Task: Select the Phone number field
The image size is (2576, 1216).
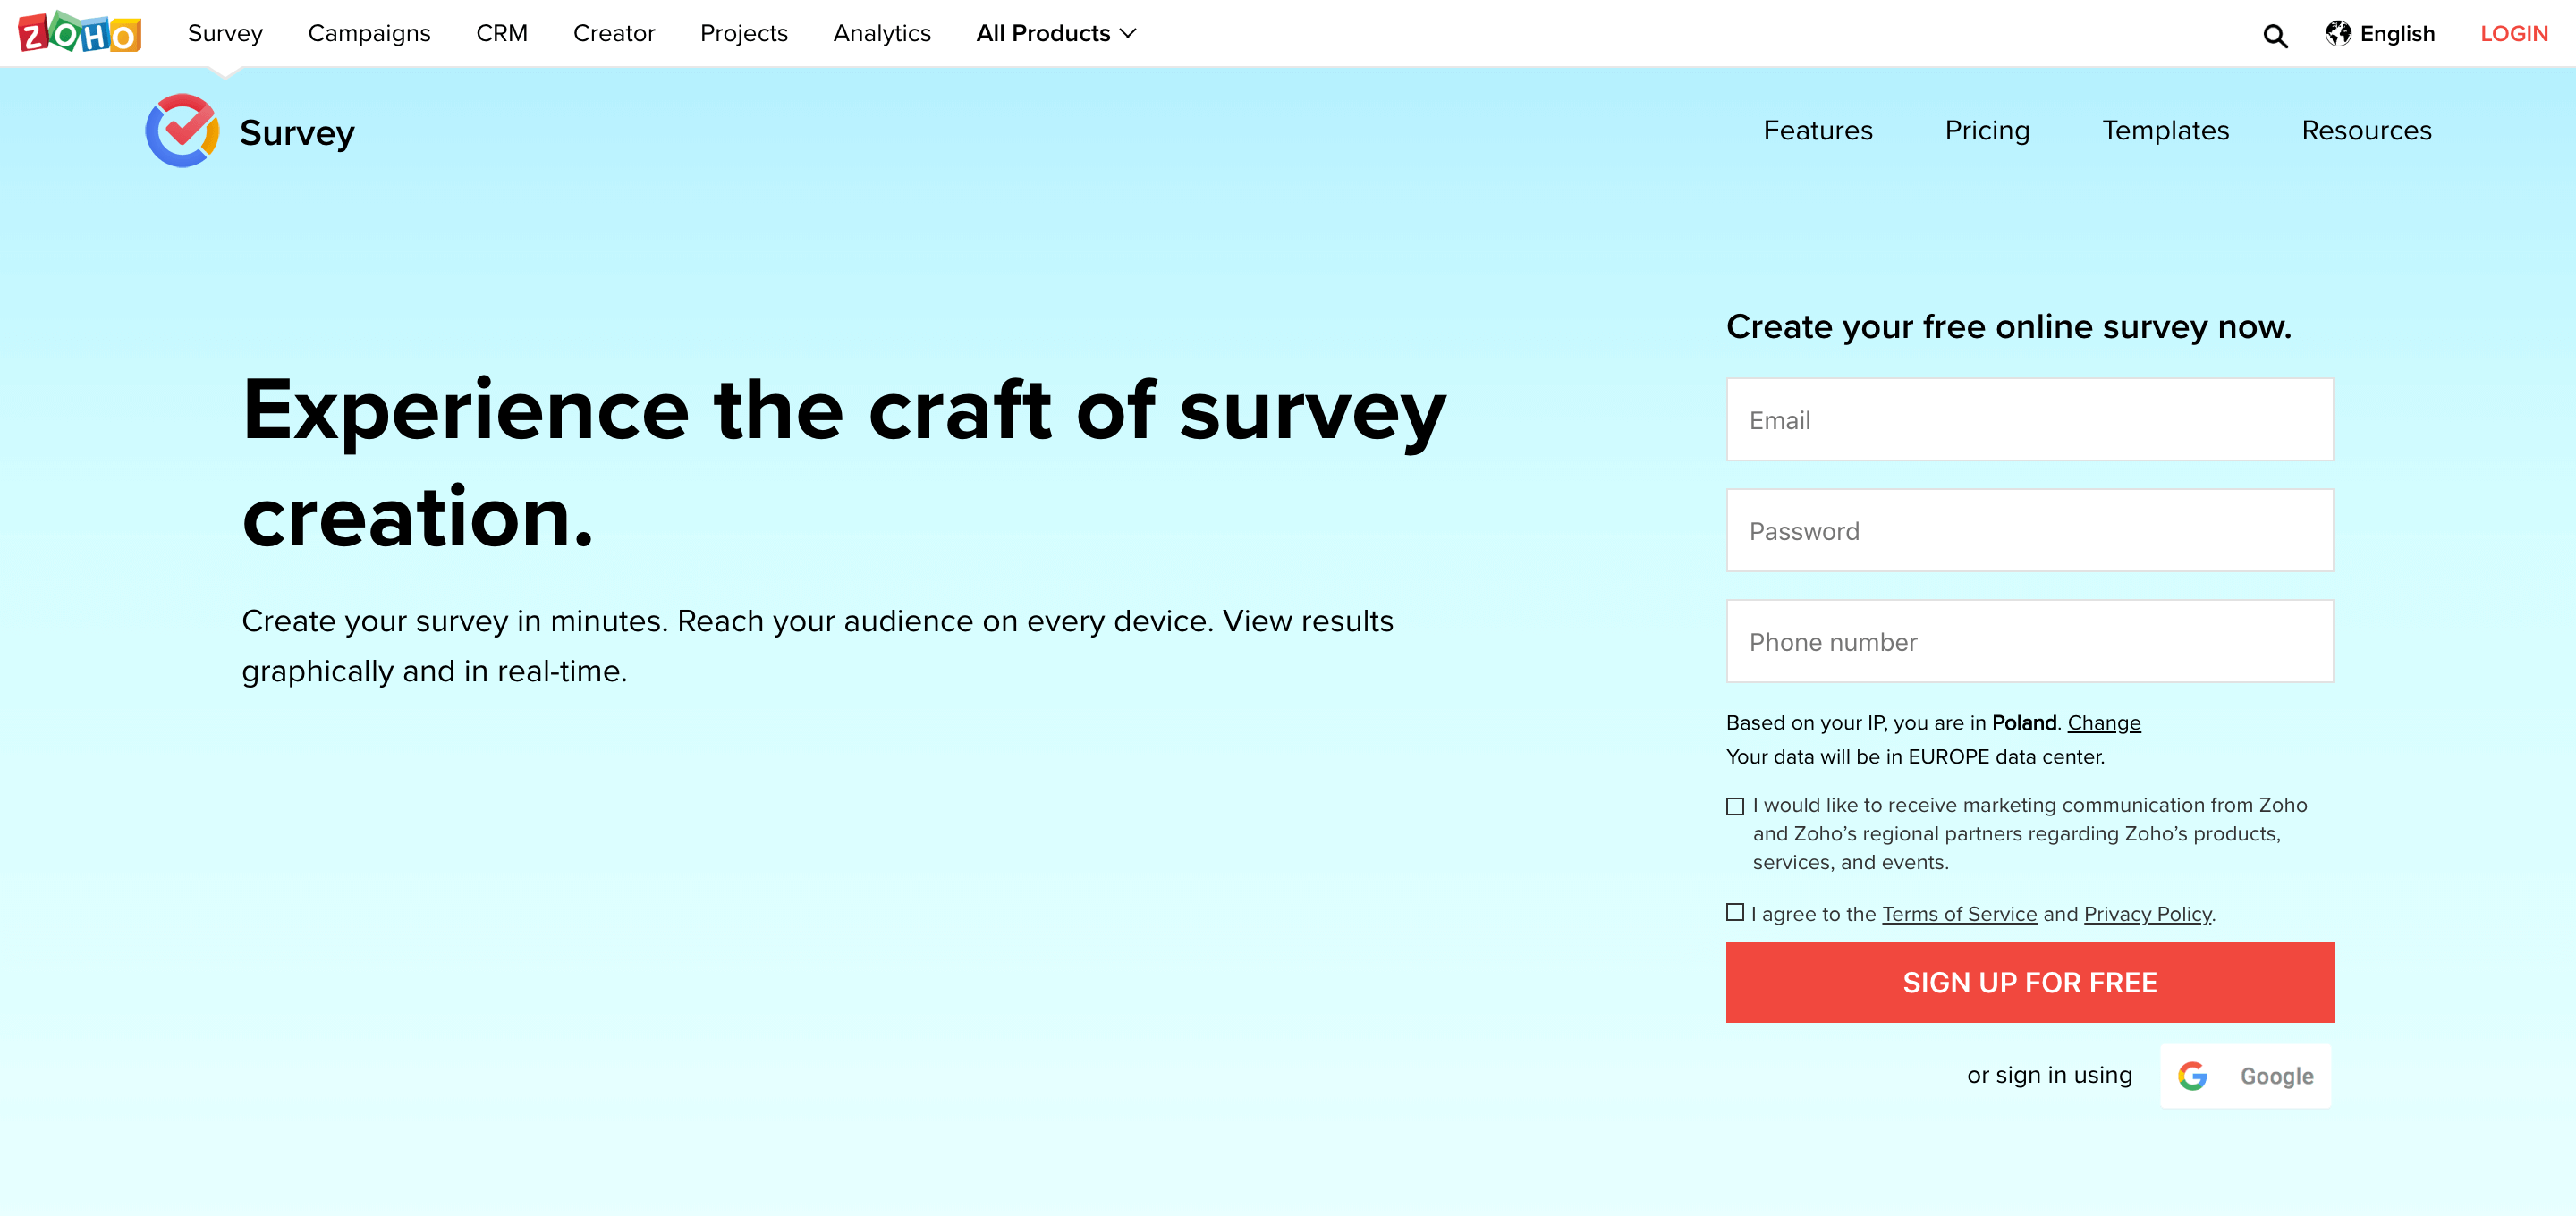Action: point(2029,642)
